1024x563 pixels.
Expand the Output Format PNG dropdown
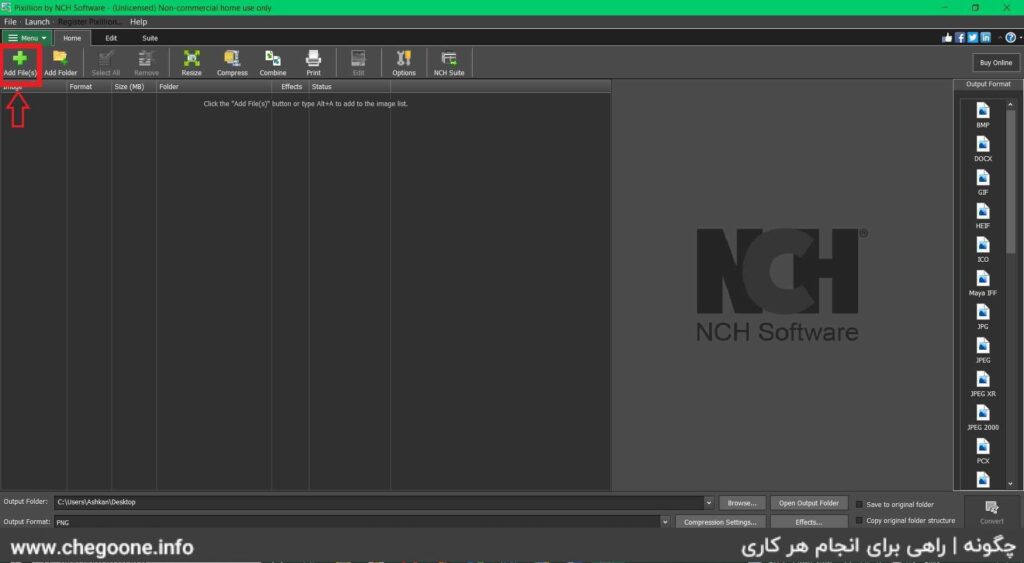click(x=665, y=522)
